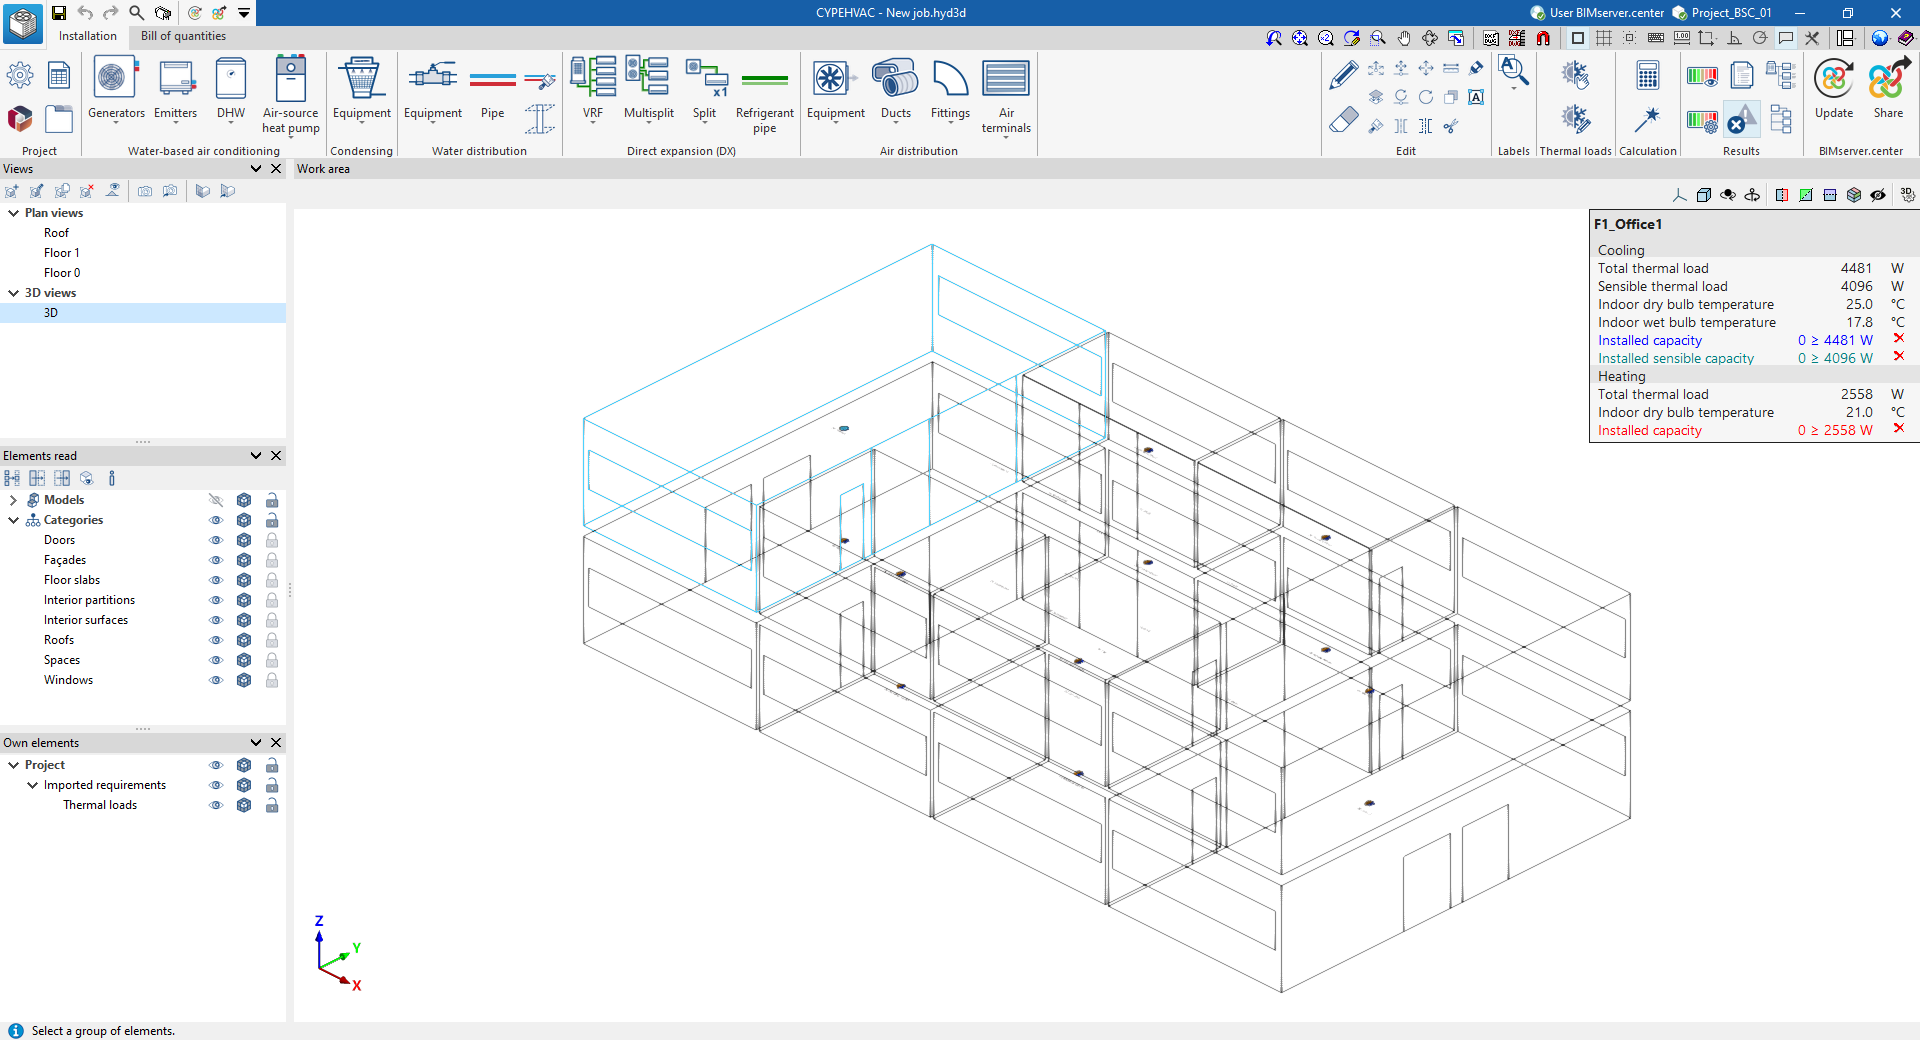Toggle visibility of Doors category
1920x1040 pixels.
tap(215, 540)
